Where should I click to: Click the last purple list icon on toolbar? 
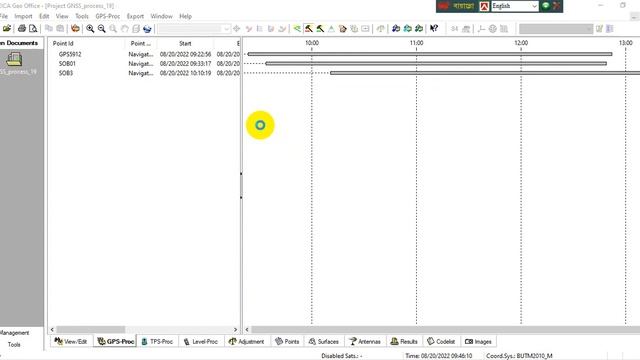610,29
